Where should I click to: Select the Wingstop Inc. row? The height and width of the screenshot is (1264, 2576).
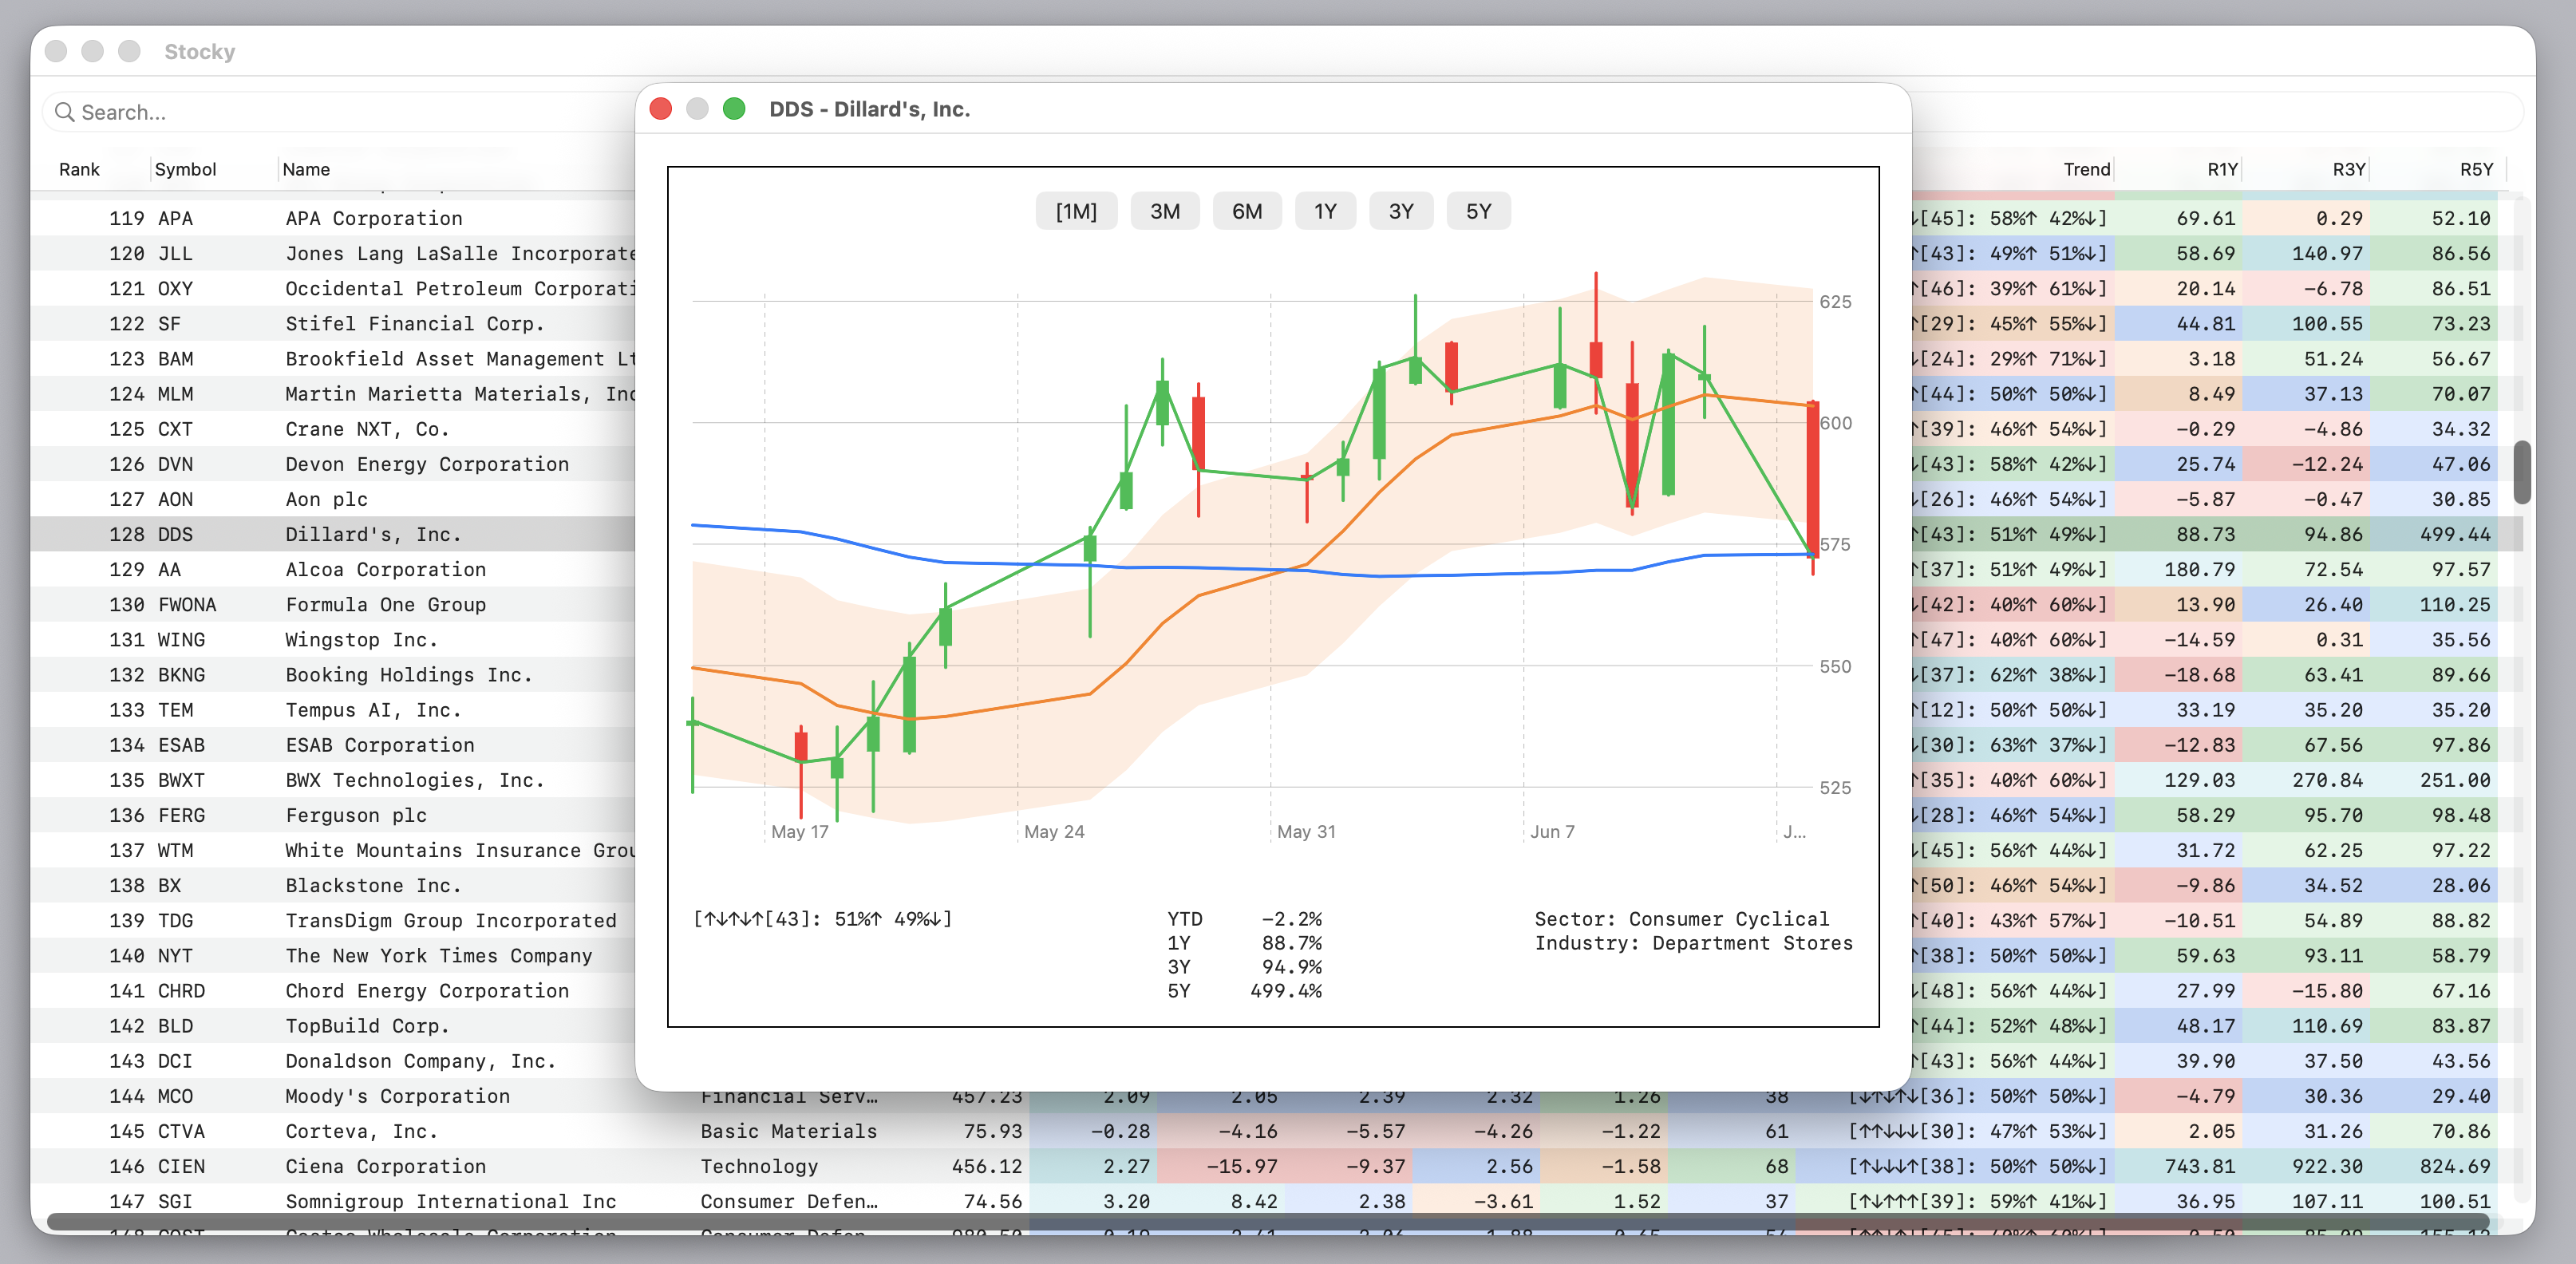click(332, 639)
